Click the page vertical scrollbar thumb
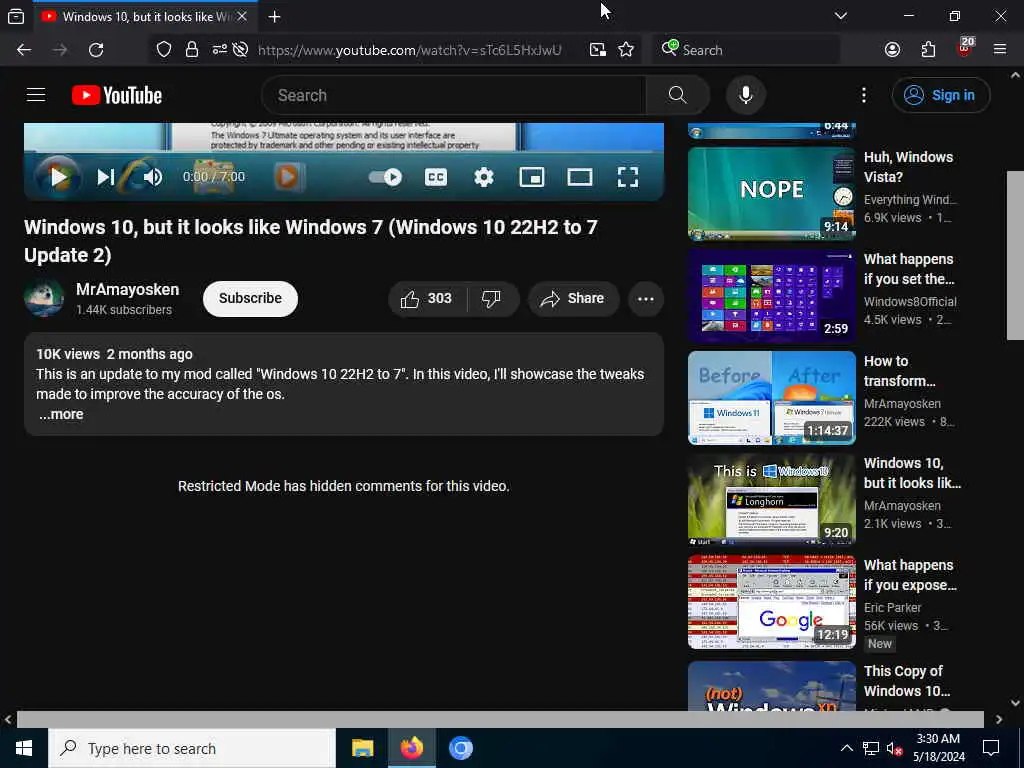The height and width of the screenshot is (768, 1024). pyautogui.click(x=1016, y=255)
